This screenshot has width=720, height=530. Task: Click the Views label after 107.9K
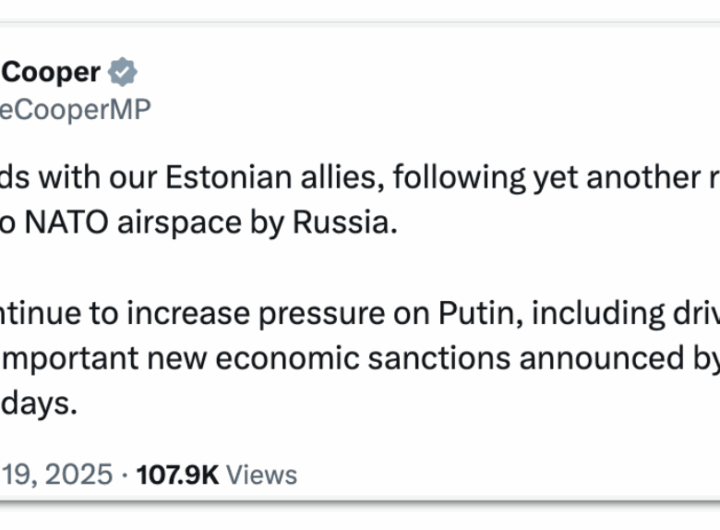point(262,474)
